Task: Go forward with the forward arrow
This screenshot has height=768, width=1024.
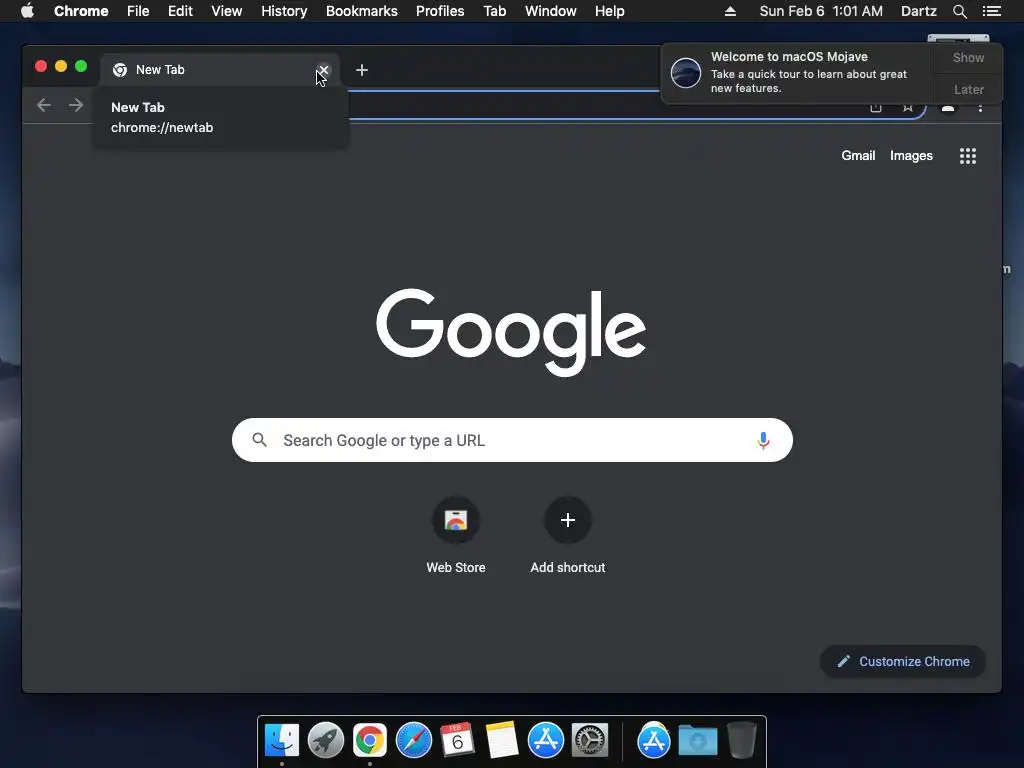Action: click(x=76, y=105)
